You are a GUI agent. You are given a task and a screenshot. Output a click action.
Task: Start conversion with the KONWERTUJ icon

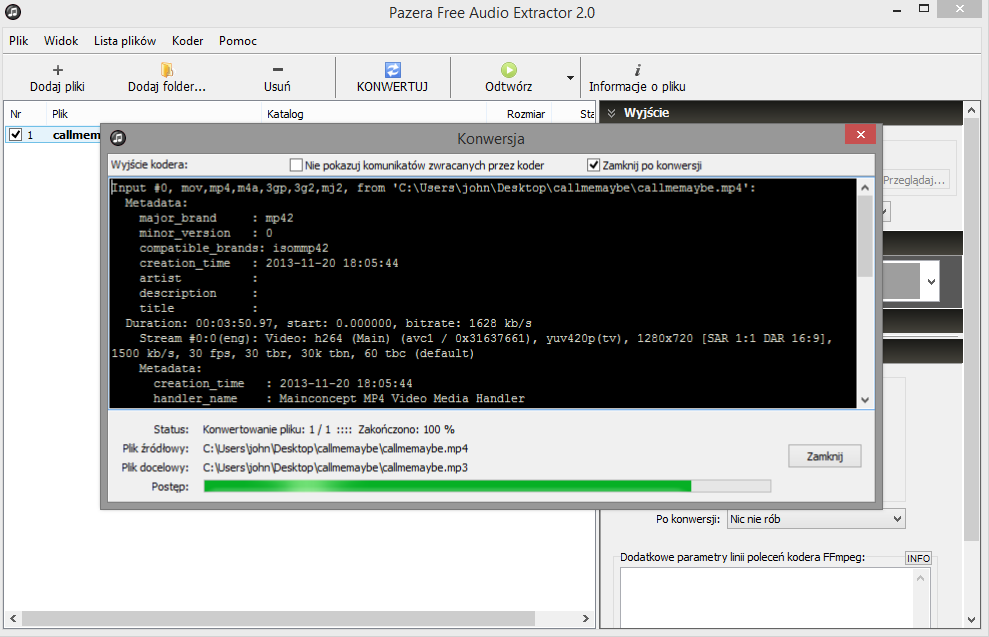(x=392, y=69)
